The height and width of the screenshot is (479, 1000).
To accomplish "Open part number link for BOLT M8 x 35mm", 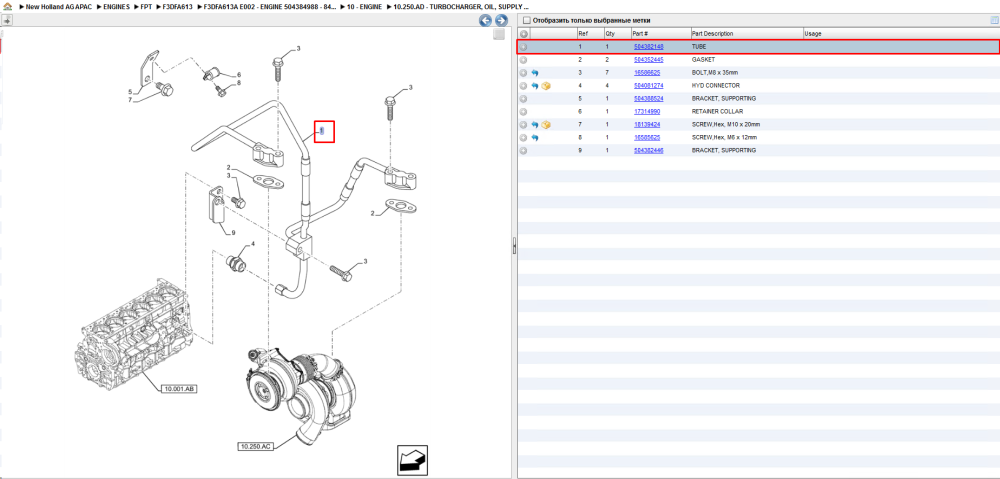I will [x=647, y=73].
